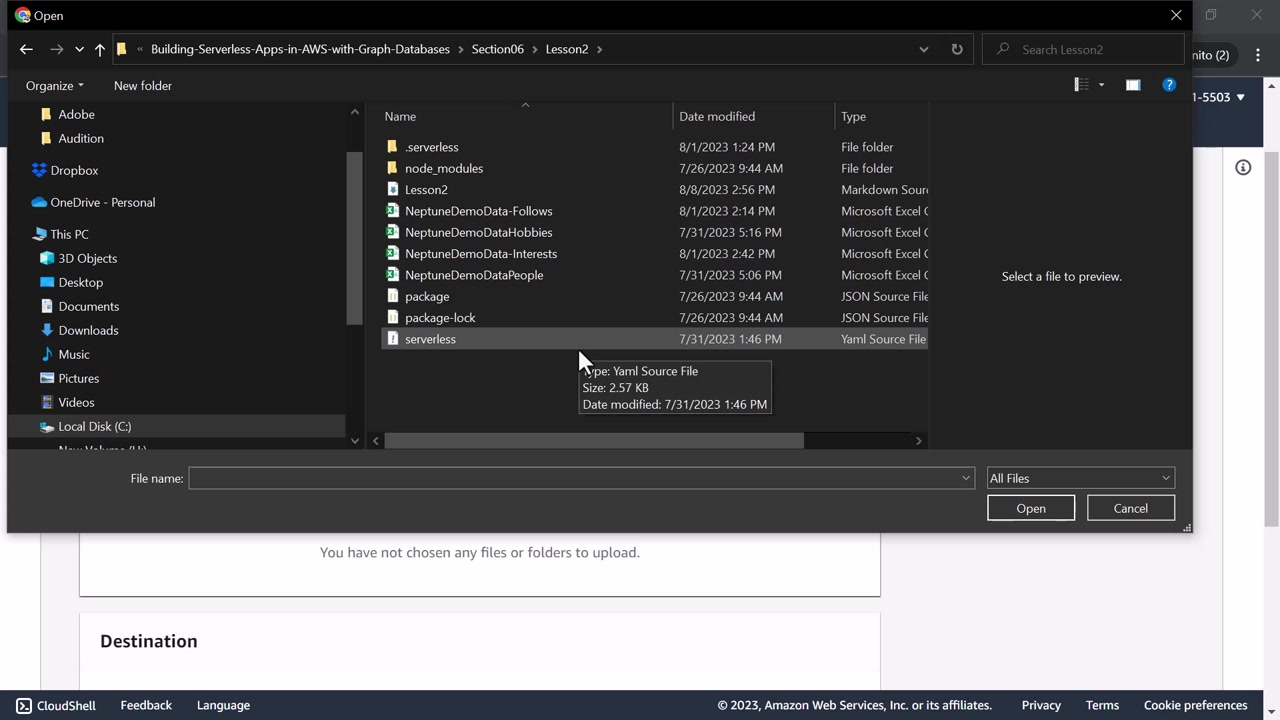The width and height of the screenshot is (1280, 720).
Task: Select the package JSON file
Action: 427,296
